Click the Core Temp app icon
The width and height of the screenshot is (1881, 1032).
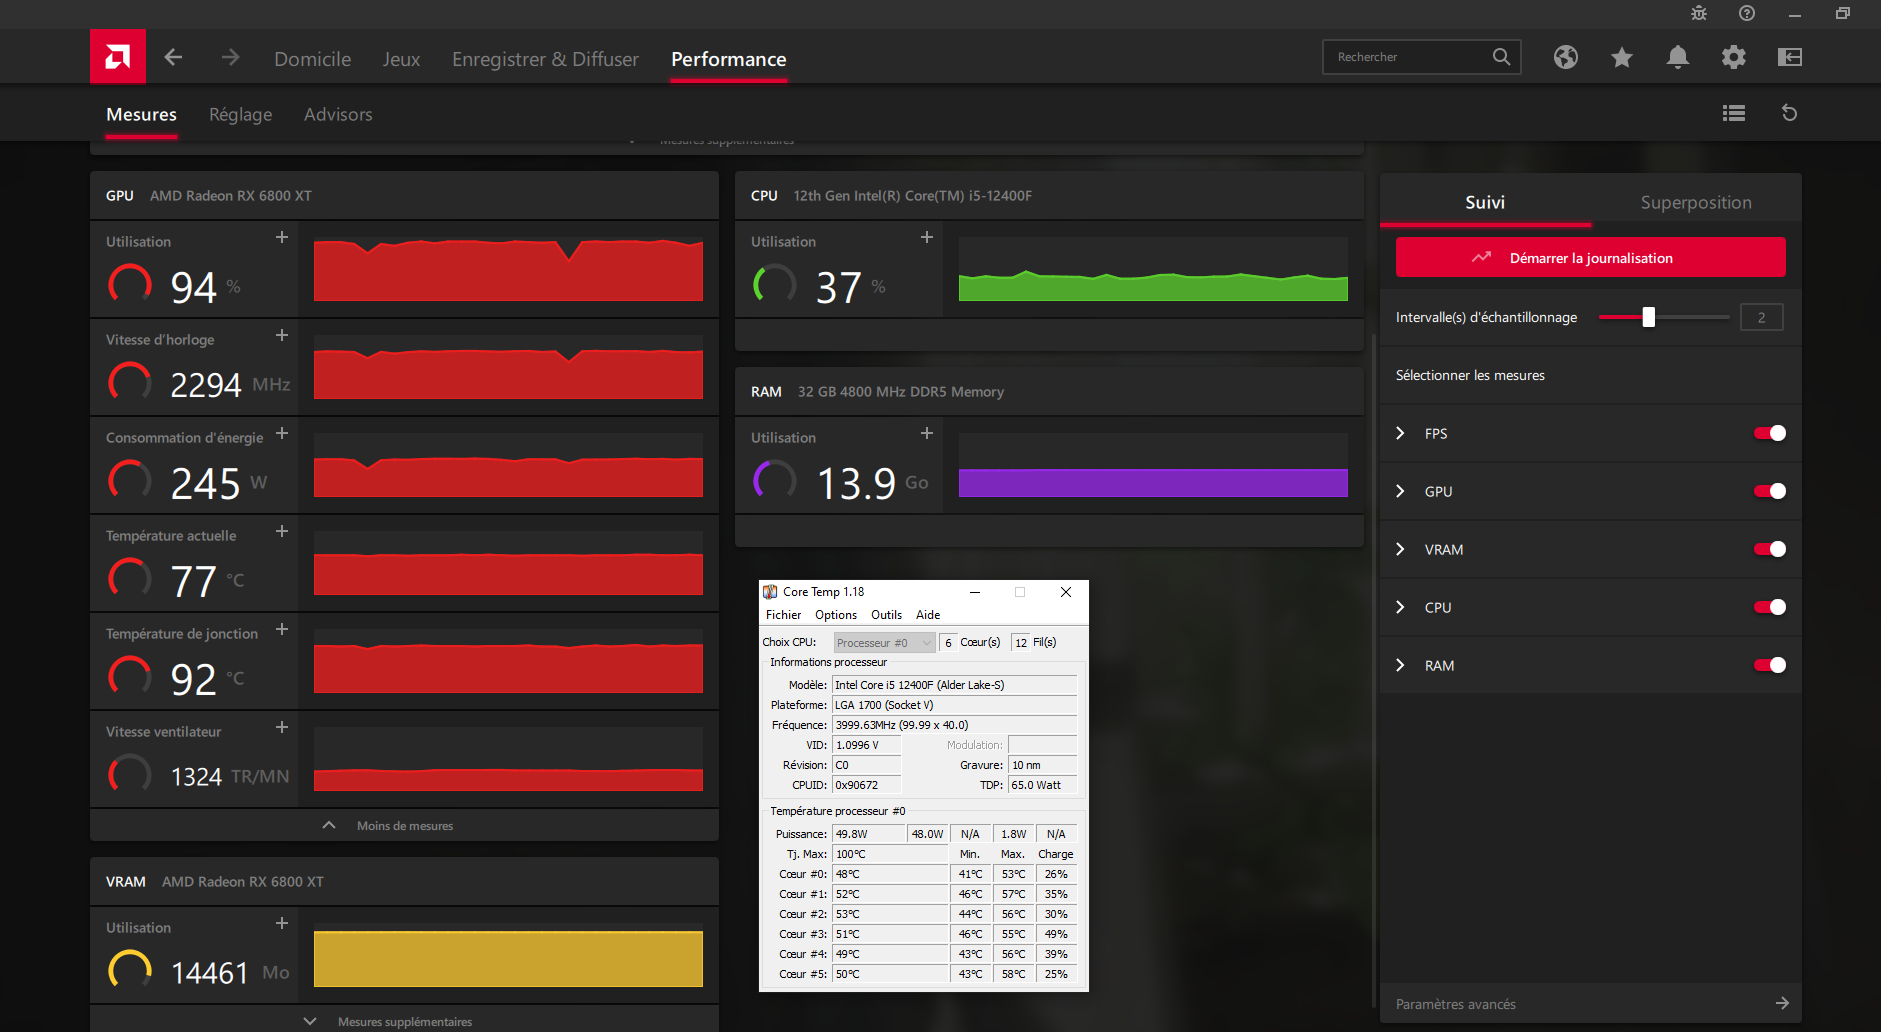[x=770, y=592]
